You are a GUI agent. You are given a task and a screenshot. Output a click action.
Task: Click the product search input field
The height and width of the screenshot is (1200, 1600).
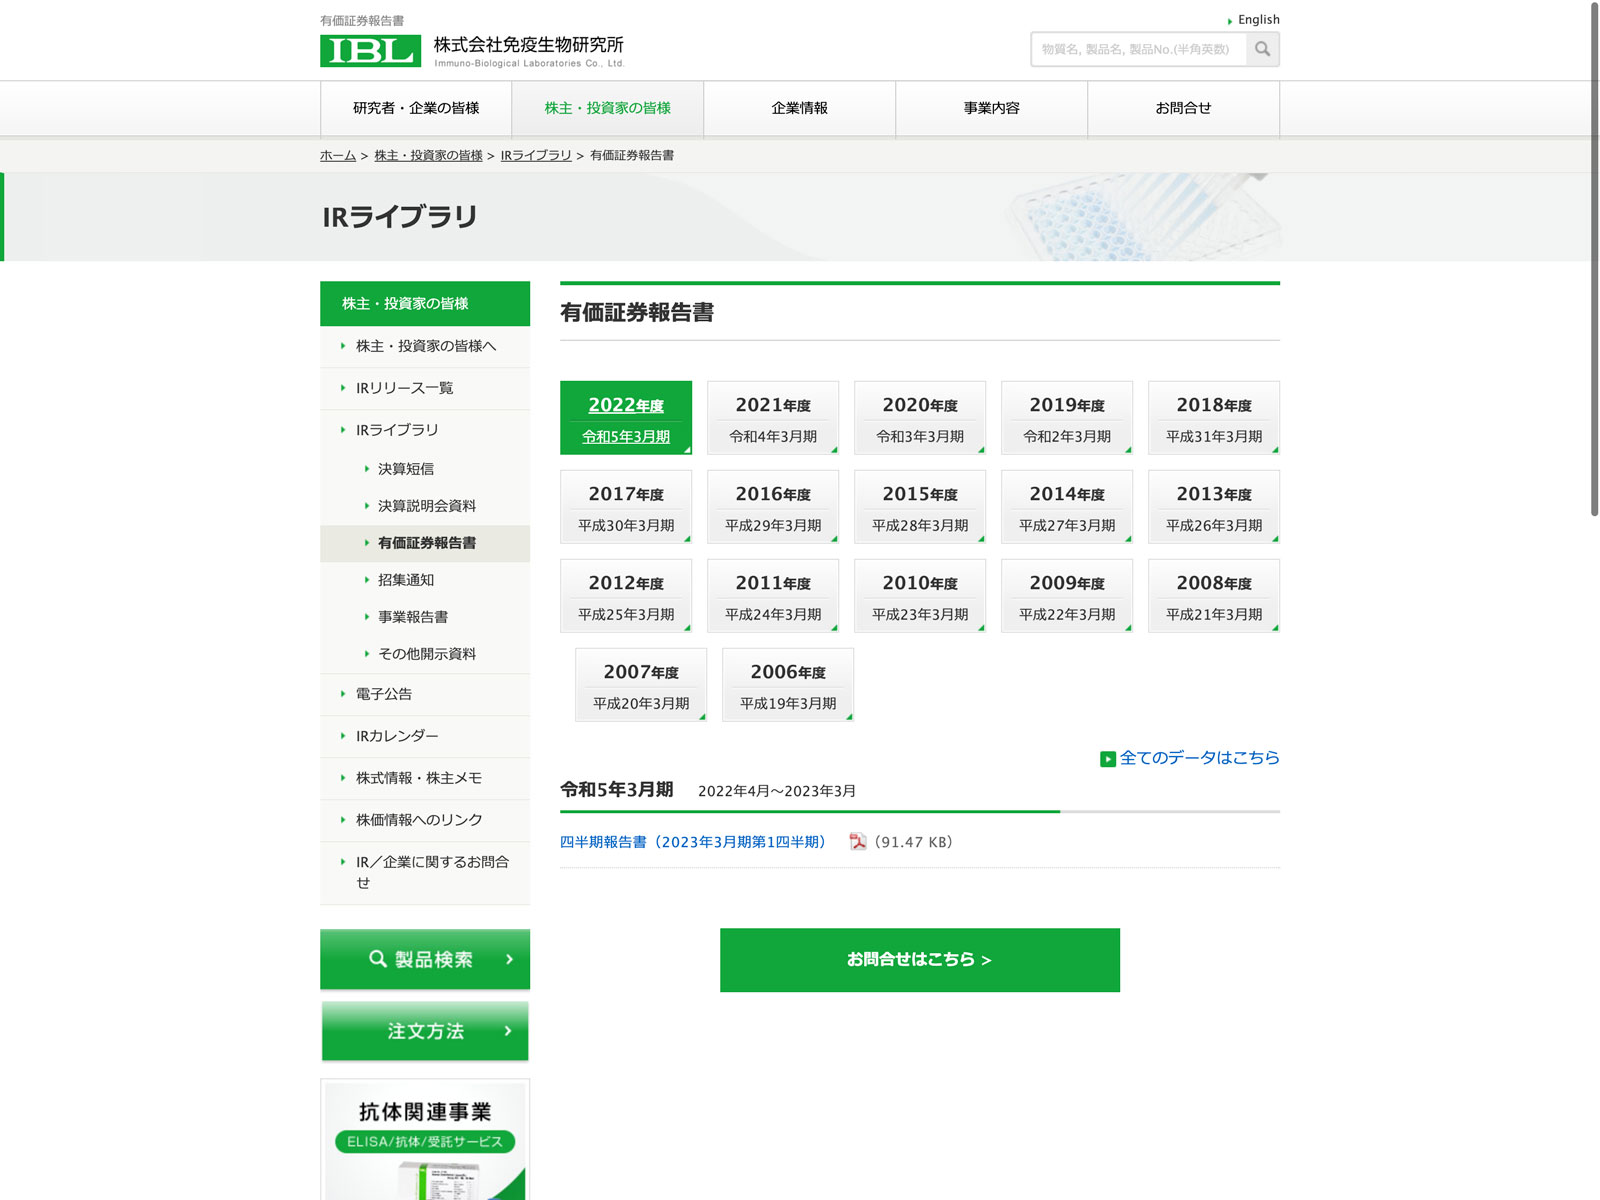1138,49
